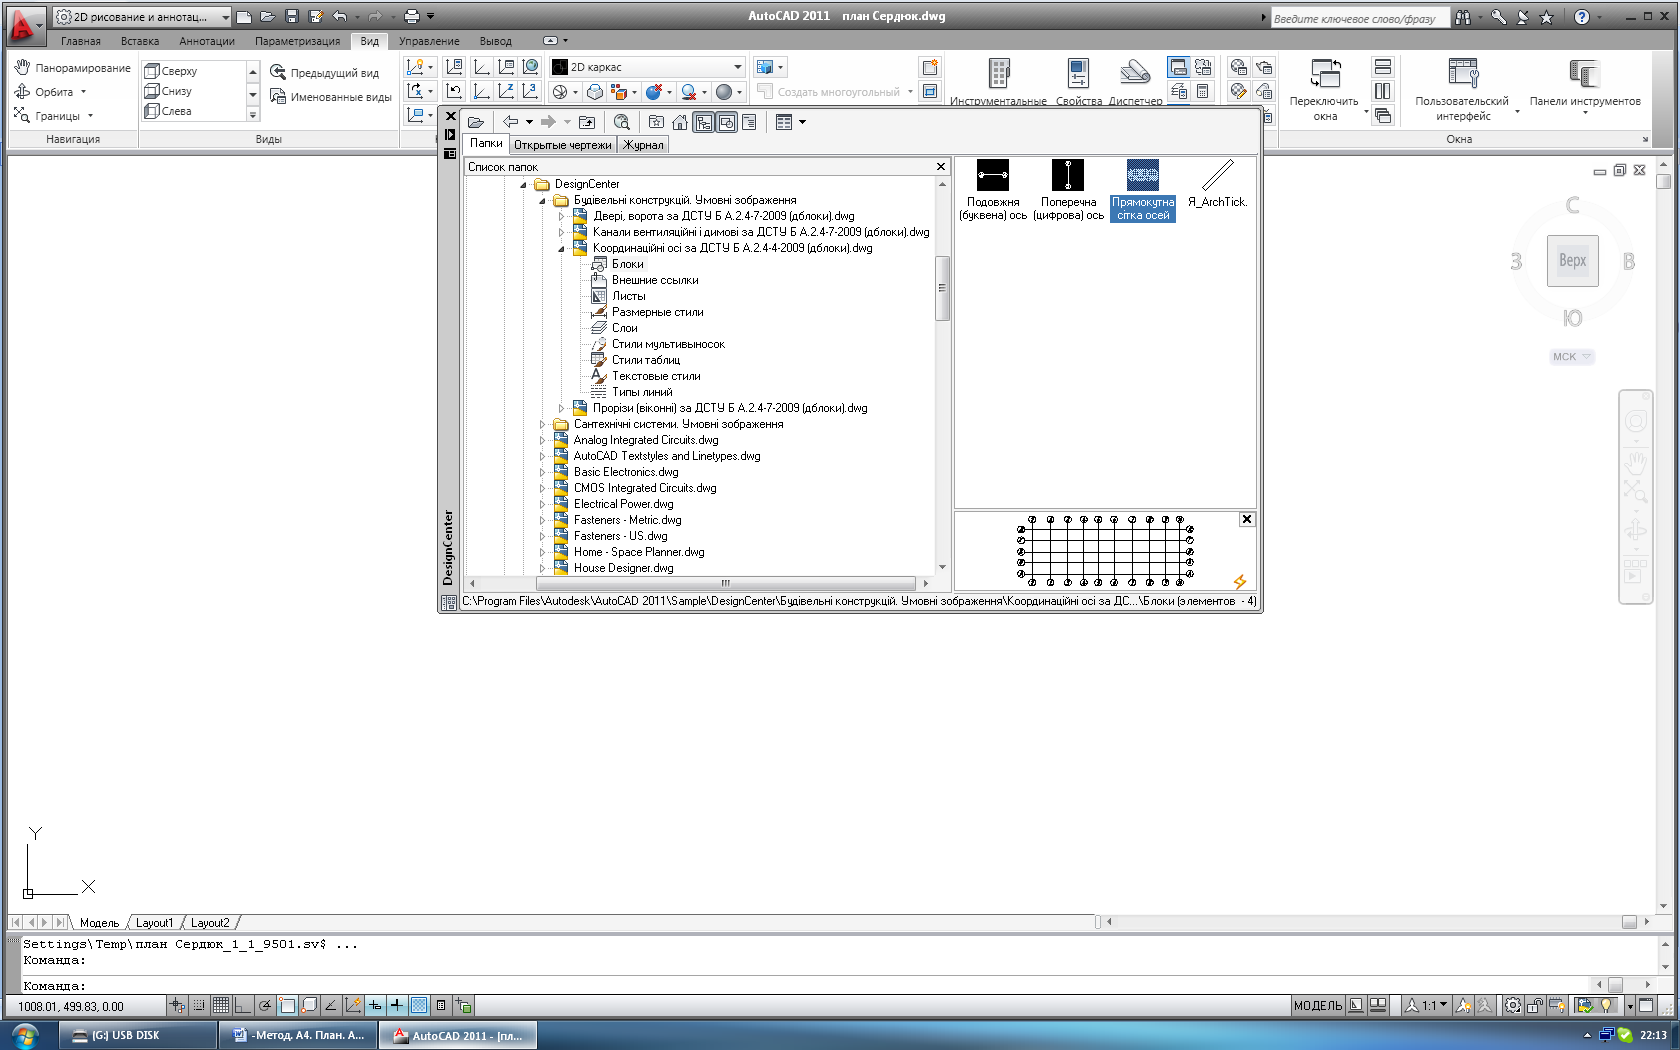Open the USB DISK taskbar button
The width and height of the screenshot is (1680, 1050).
tap(139, 1035)
